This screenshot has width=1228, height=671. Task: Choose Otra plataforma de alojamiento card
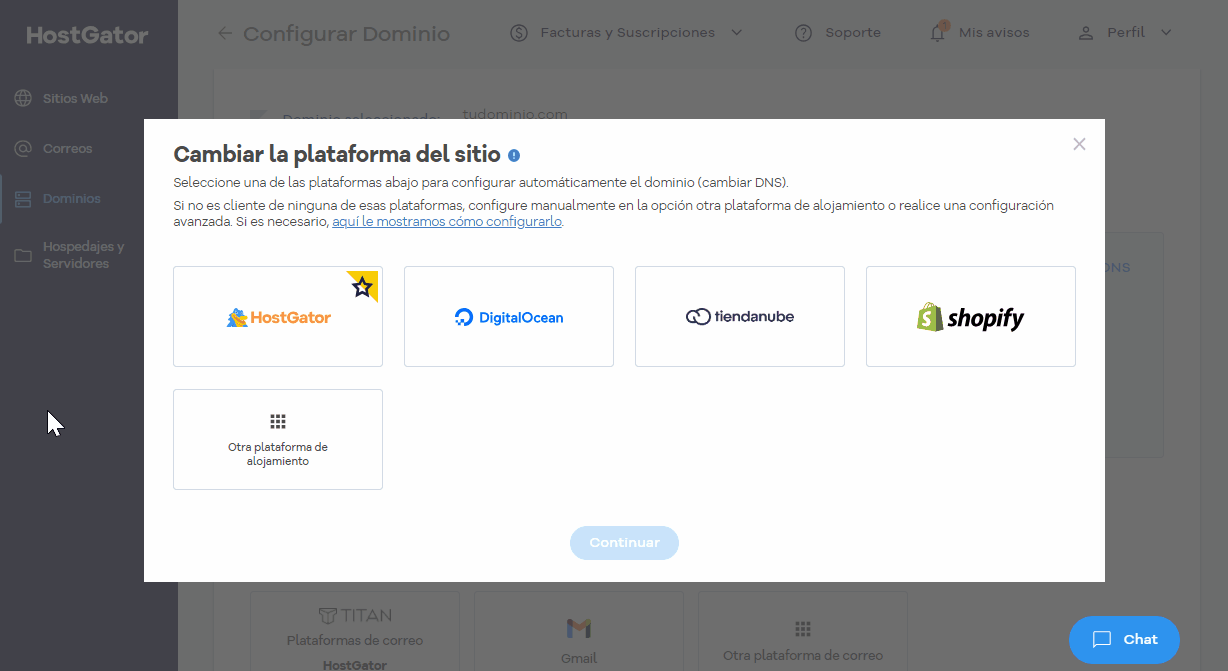pyautogui.click(x=278, y=439)
